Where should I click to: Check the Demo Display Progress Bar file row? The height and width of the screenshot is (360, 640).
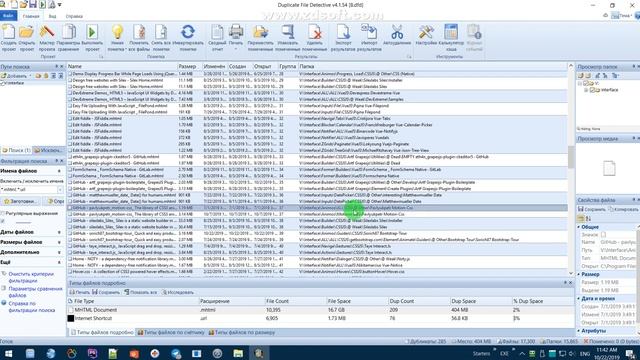pyautogui.click(x=70, y=74)
